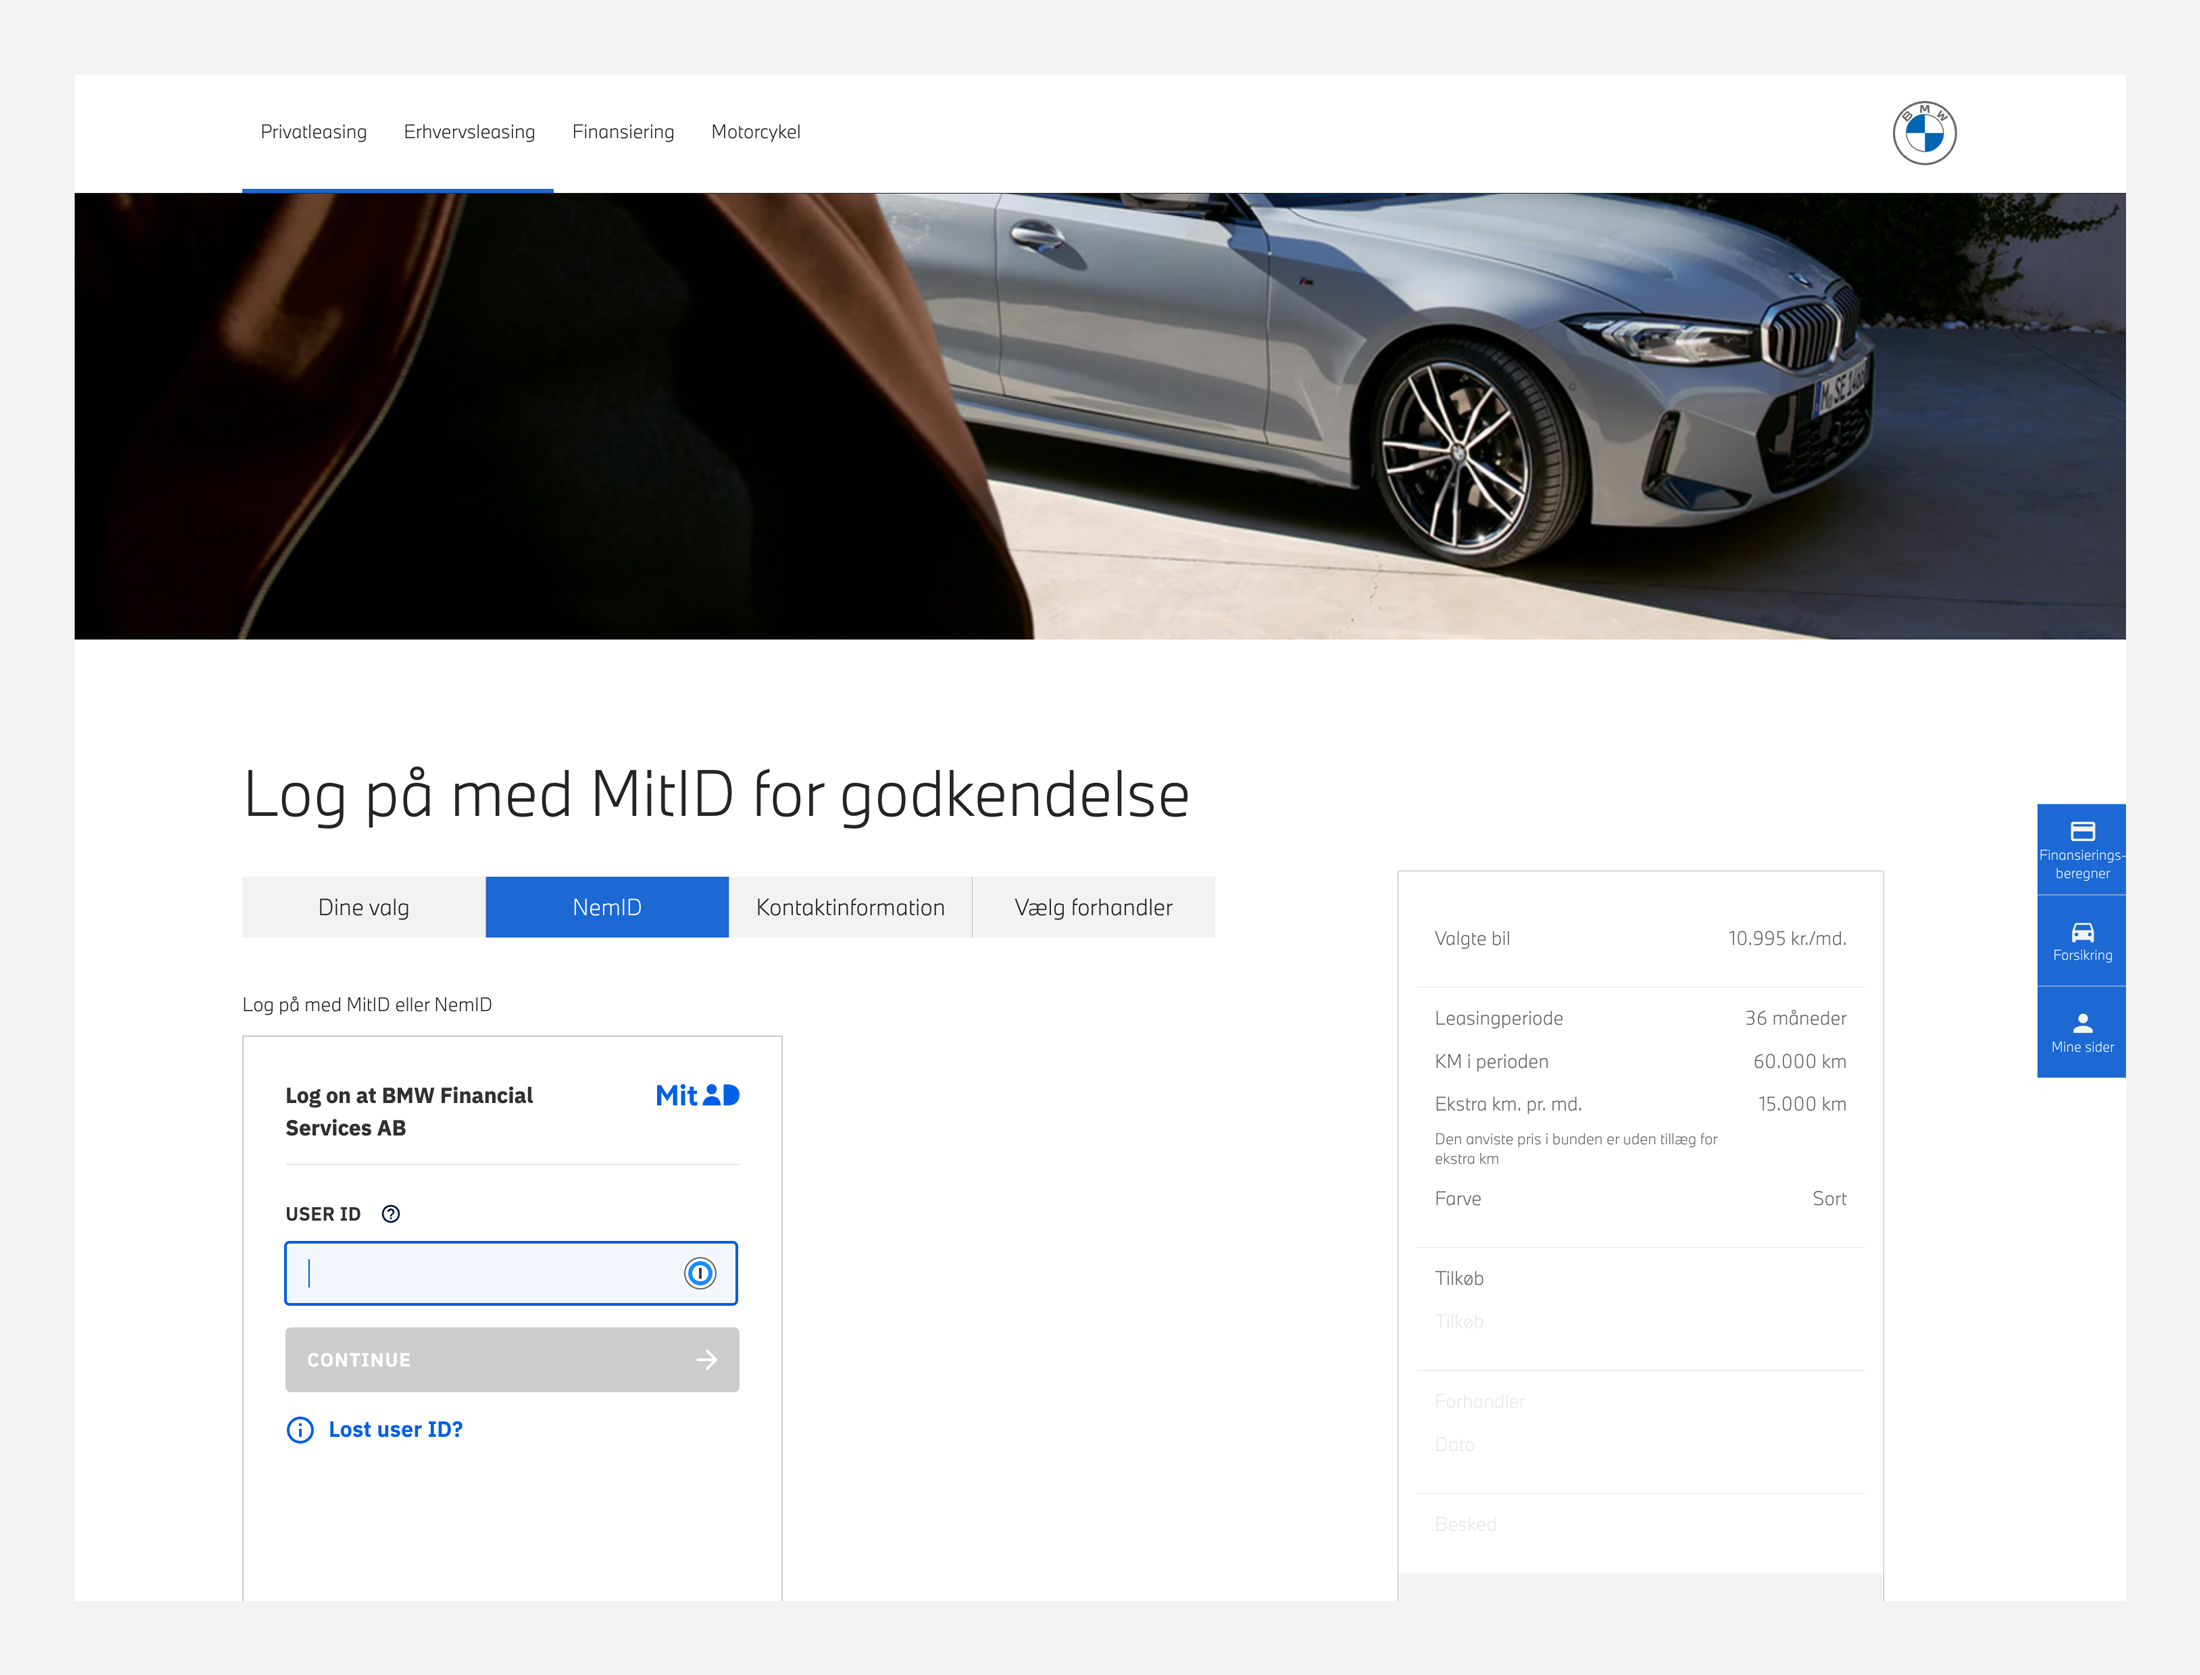This screenshot has height=1675, width=2200.
Task: Select the Vælg forhandler step tab
Action: pos(1093,907)
